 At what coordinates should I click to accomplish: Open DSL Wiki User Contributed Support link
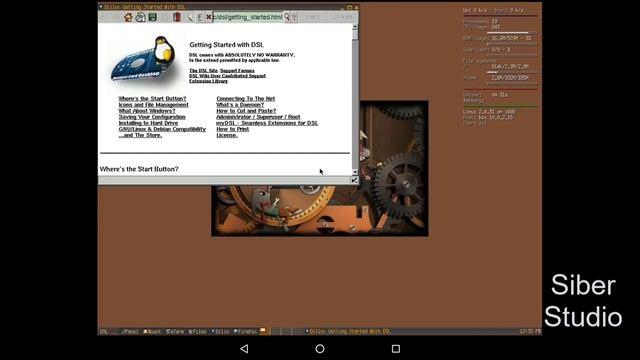pyautogui.click(x=227, y=76)
